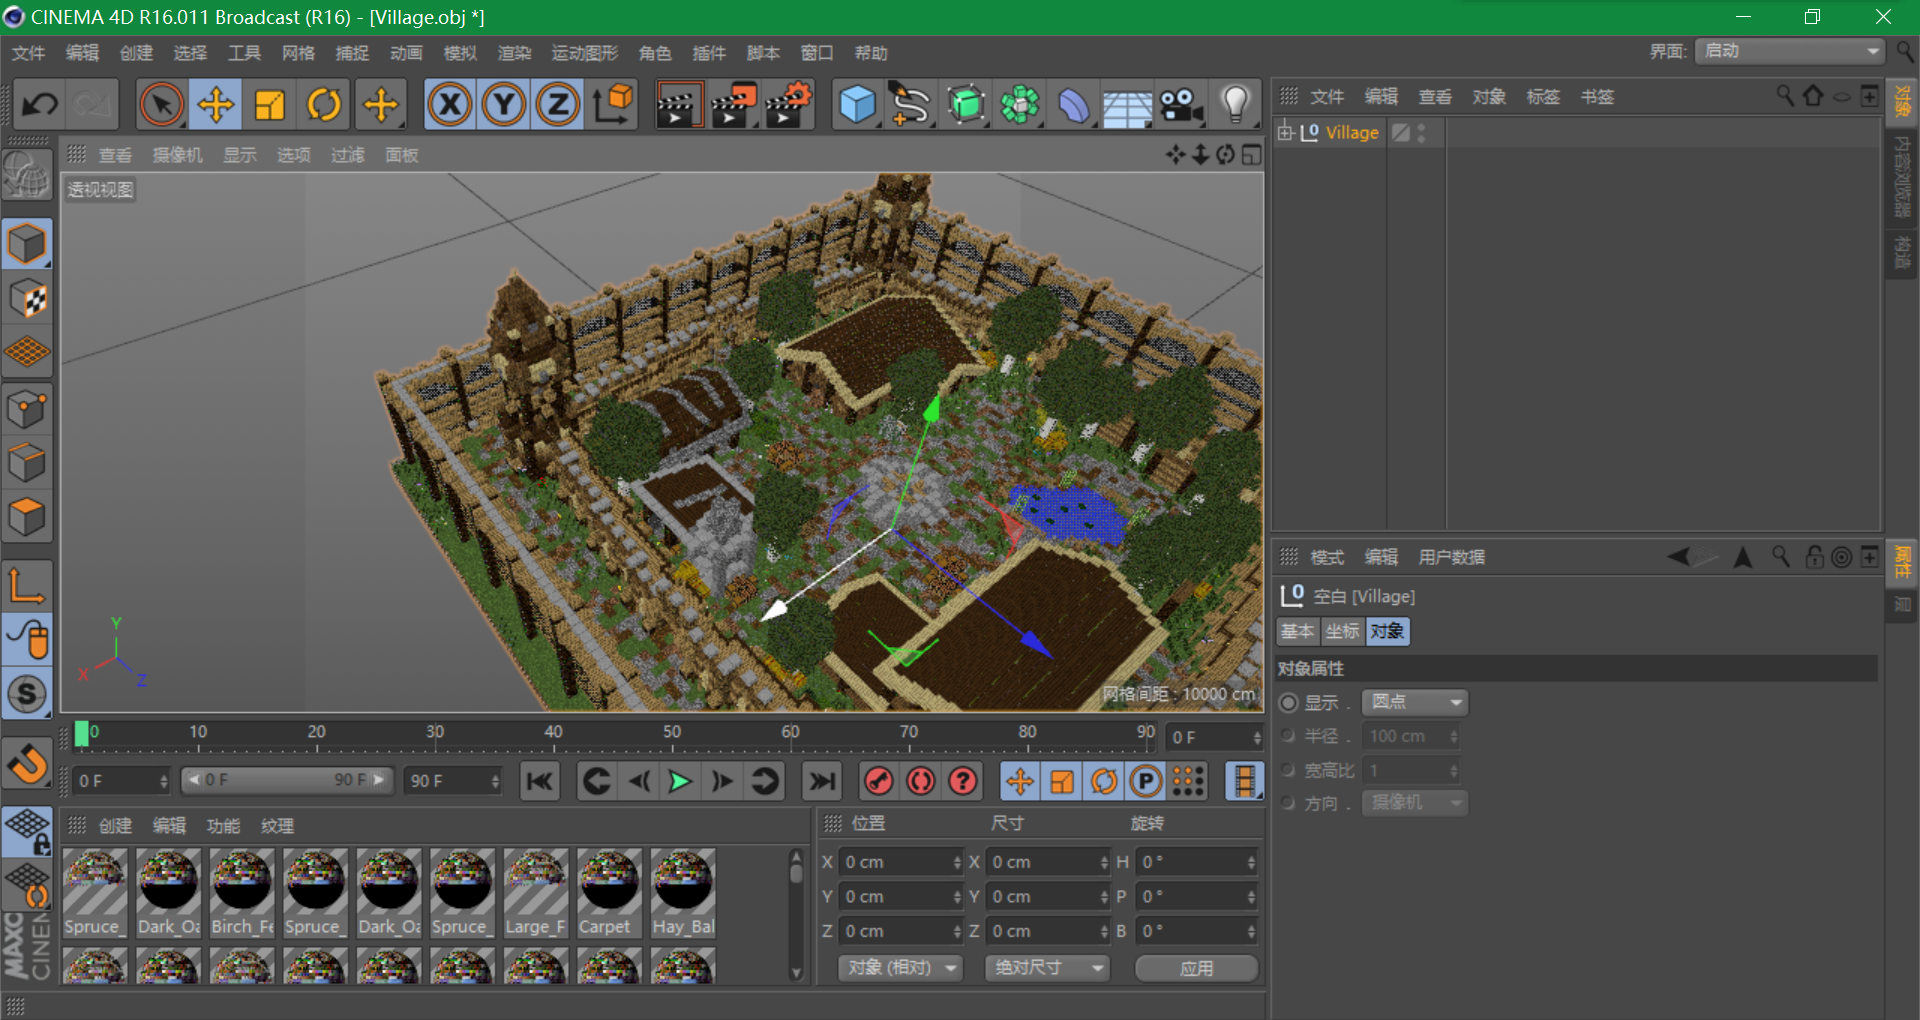Image resolution: width=1920 pixels, height=1020 pixels.
Task: Open material manager 创建 menu
Action: [115, 826]
